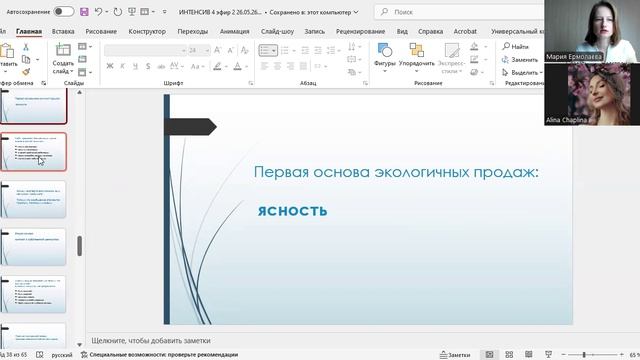Image resolution: width=640 pixels, height=360 pixels.
Task: Open the font size box showing 24
Action: [200, 50]
